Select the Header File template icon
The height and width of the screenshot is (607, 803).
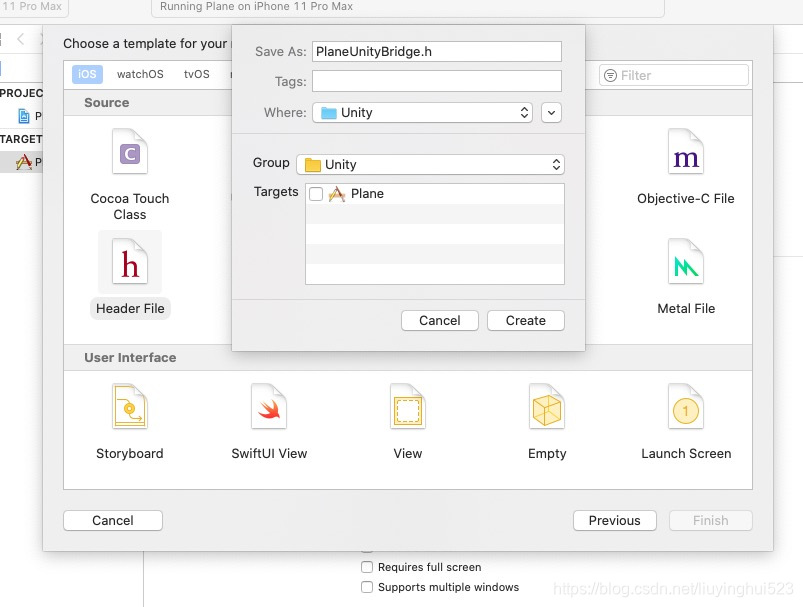[x=130, y=262]
